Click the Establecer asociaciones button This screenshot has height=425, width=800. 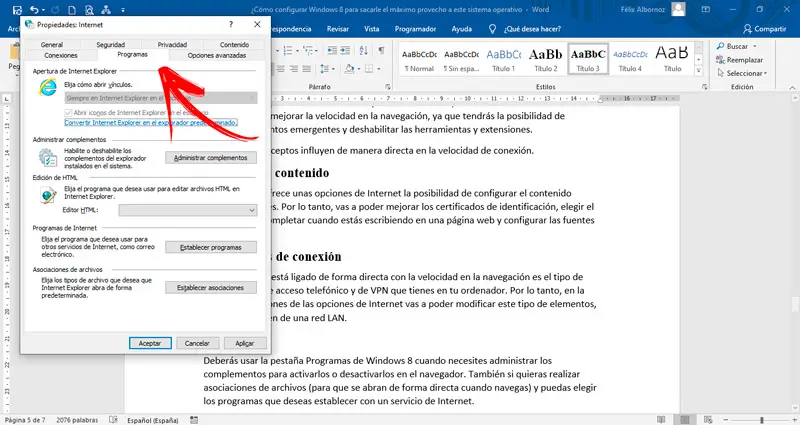coord(211,288)
